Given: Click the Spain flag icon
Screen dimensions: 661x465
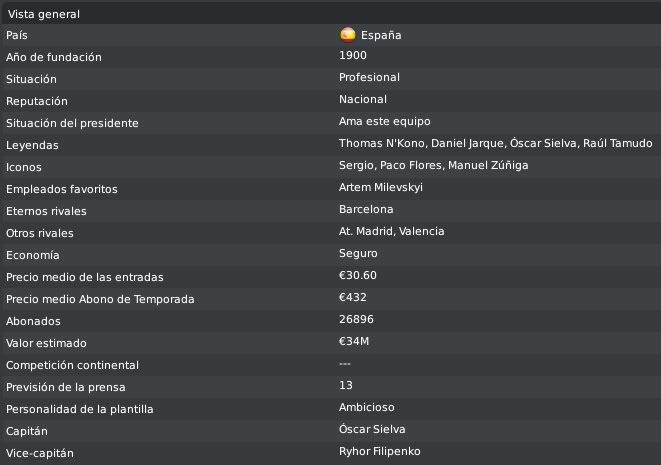Looking at the screenshot, I should pos(348,35).
